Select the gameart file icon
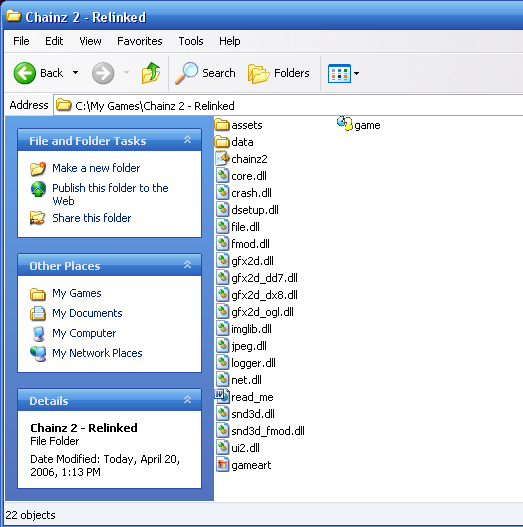Screen dimensions: 523x527 coord(222,465)
